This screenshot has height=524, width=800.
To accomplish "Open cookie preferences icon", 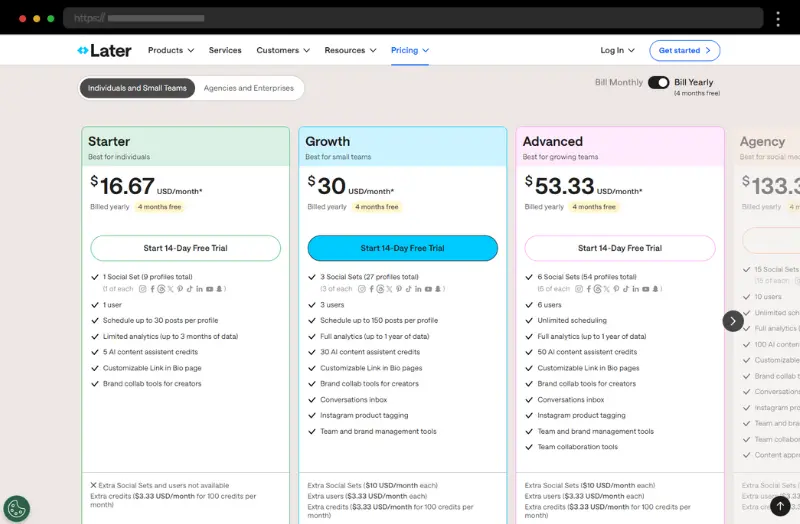I will pos(17,509).
